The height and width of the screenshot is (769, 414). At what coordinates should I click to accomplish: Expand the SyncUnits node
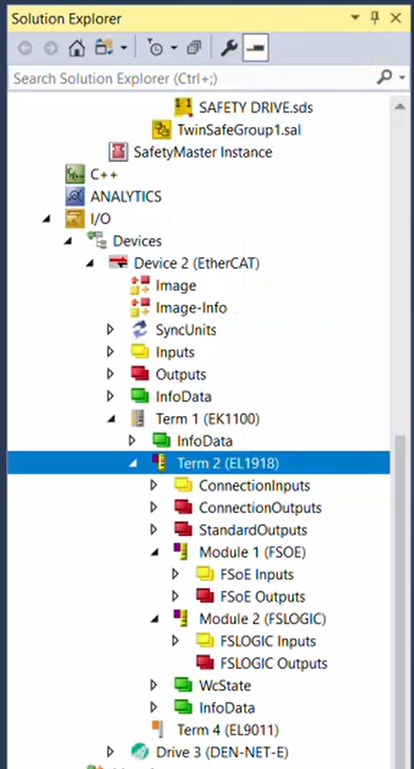[110, 330]
